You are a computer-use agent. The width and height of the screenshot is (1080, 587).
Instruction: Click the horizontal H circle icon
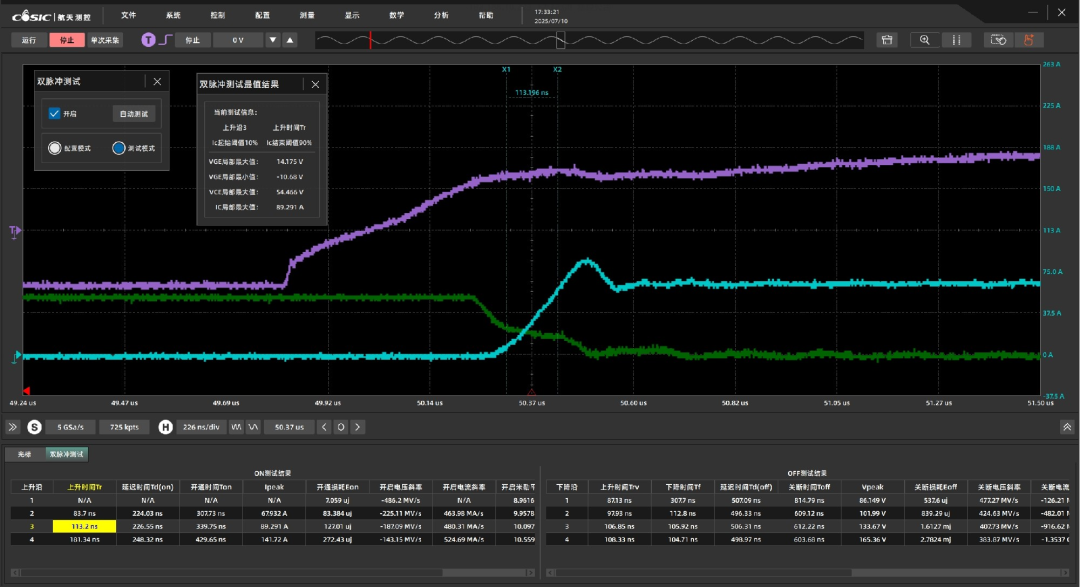click(x=166, y=427)
